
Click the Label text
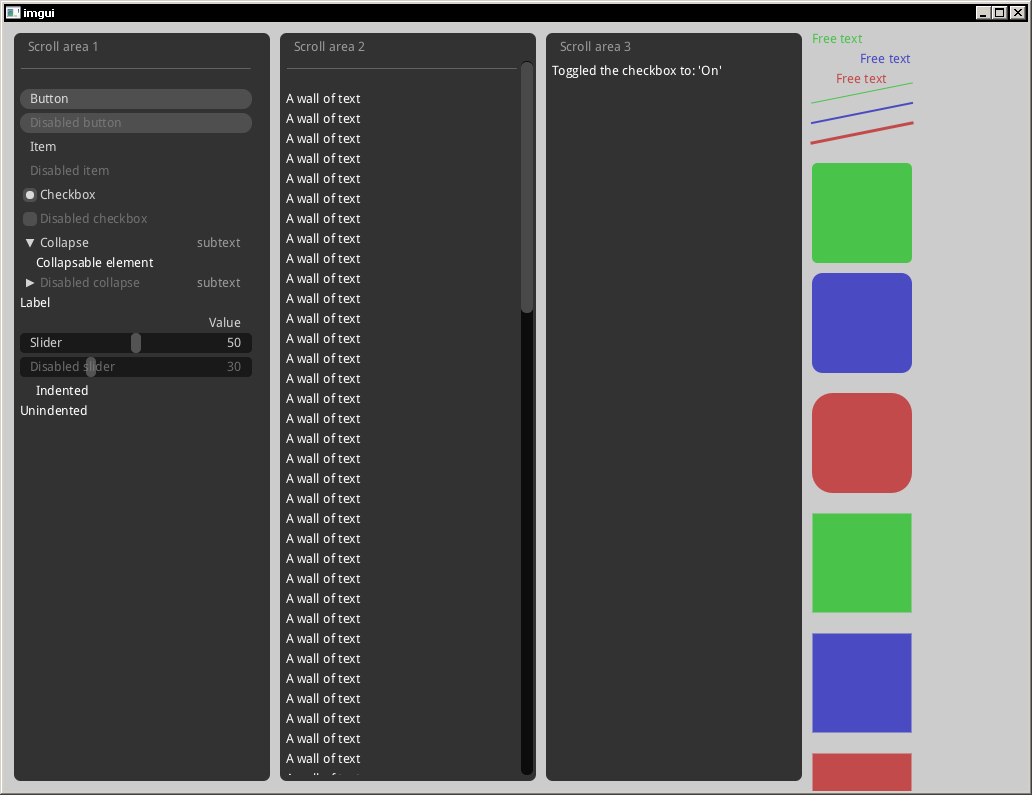coord(35,303)
